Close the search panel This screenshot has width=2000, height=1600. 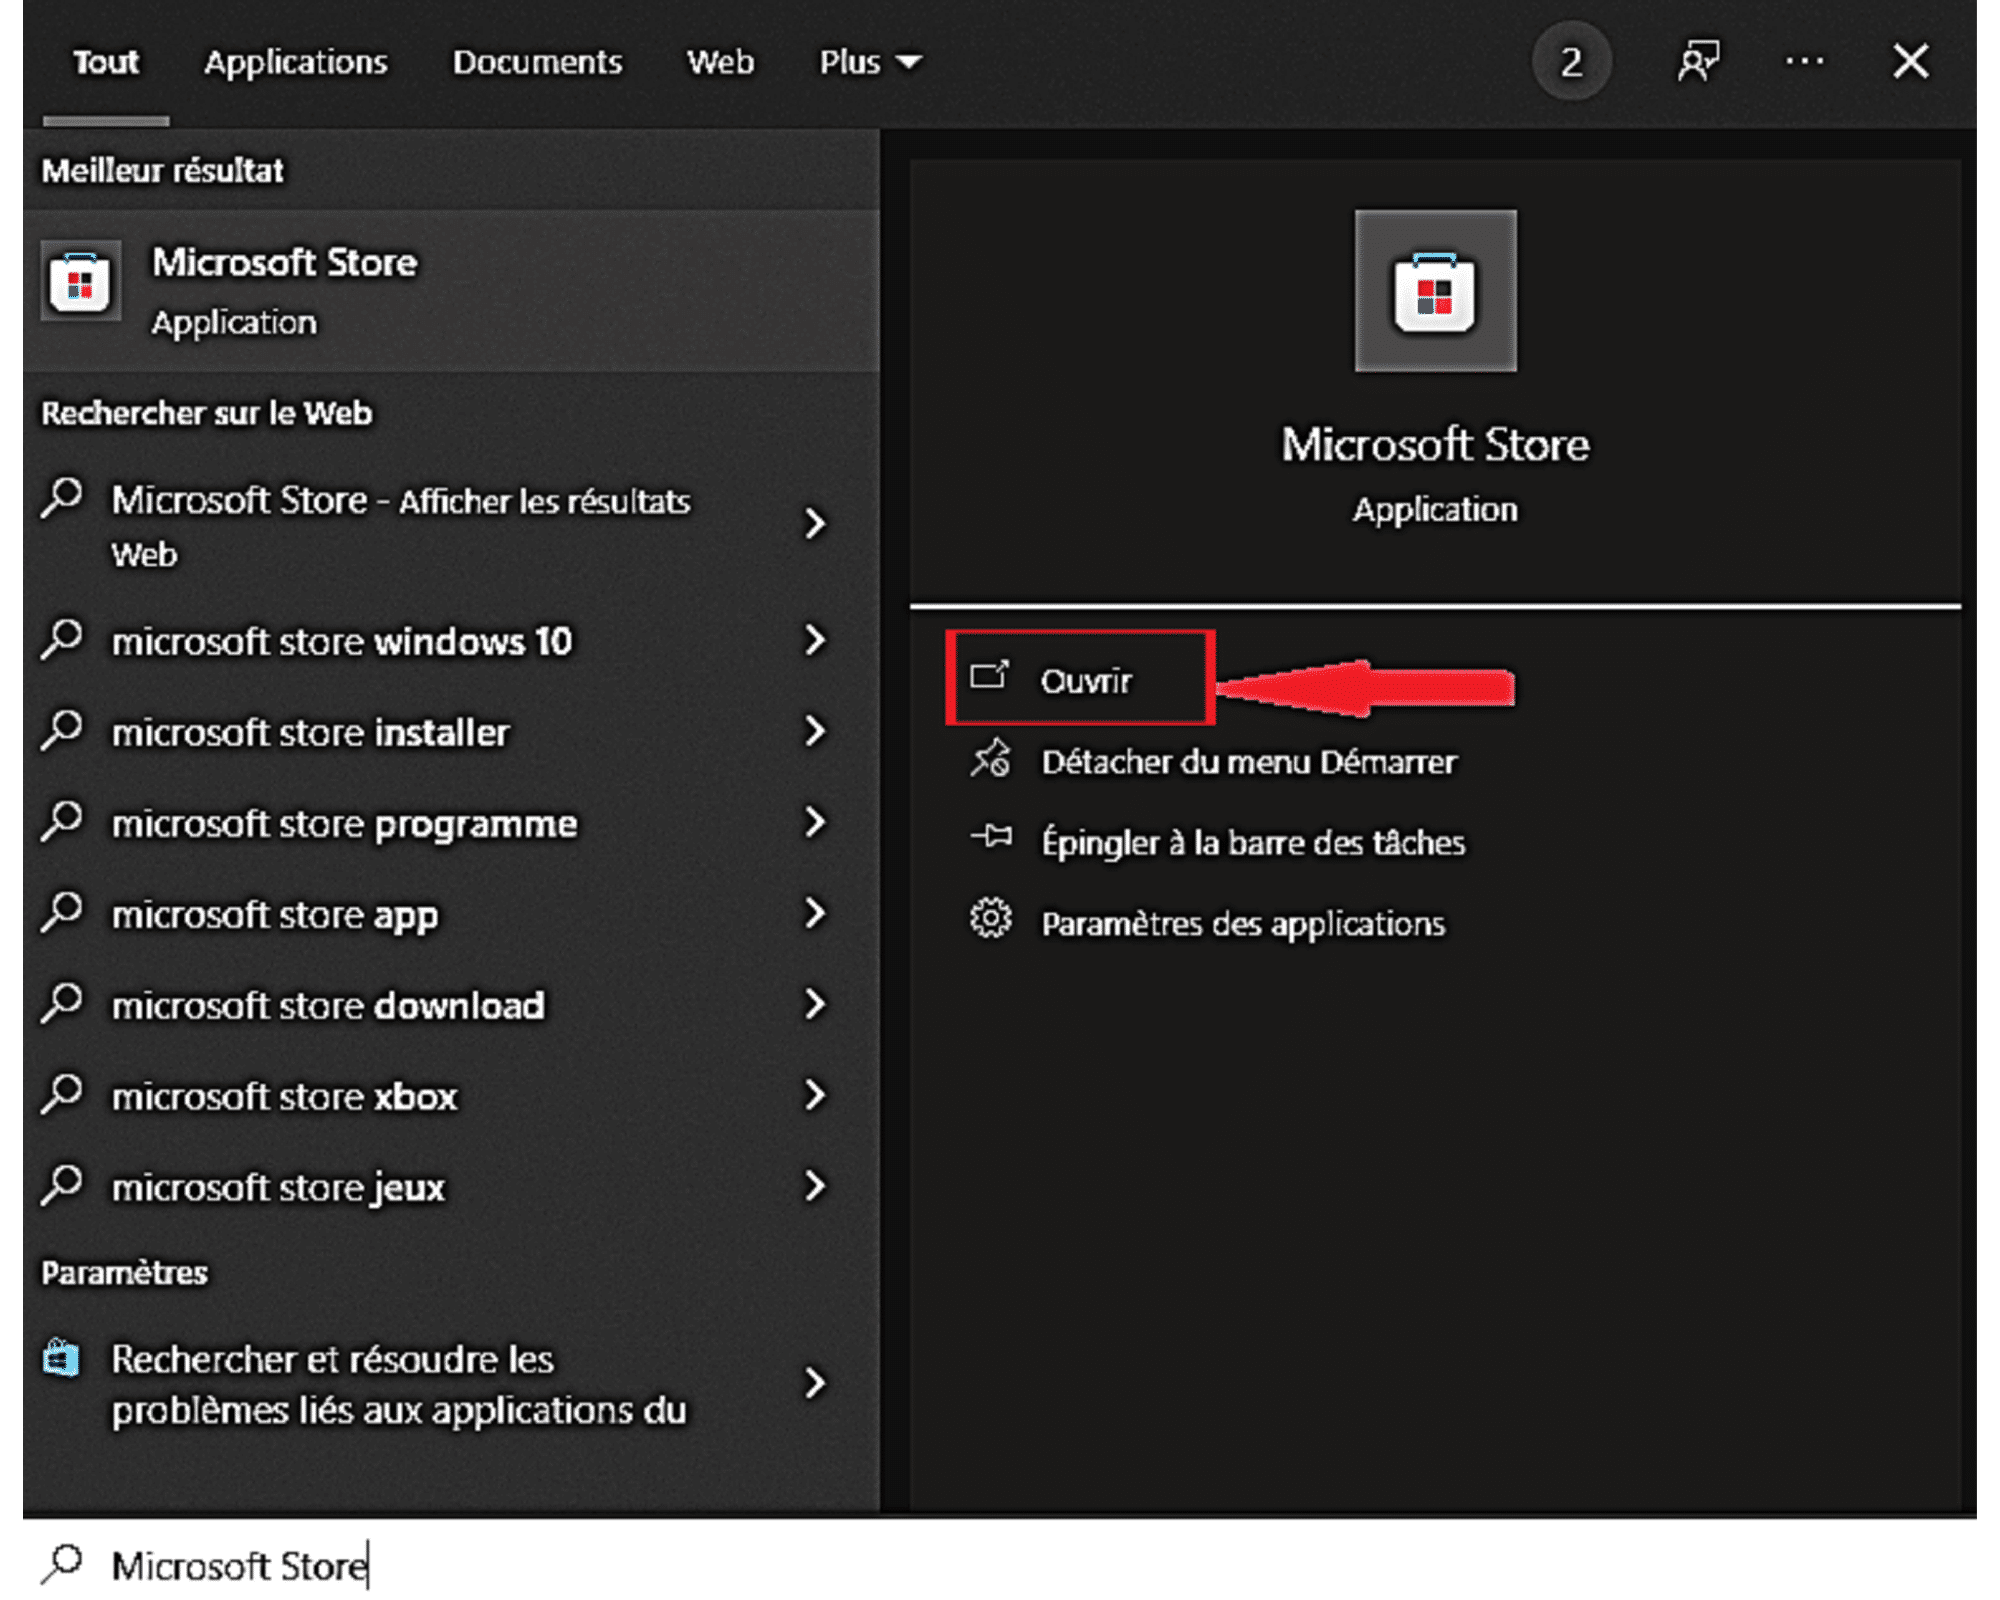pos(1910,62)
